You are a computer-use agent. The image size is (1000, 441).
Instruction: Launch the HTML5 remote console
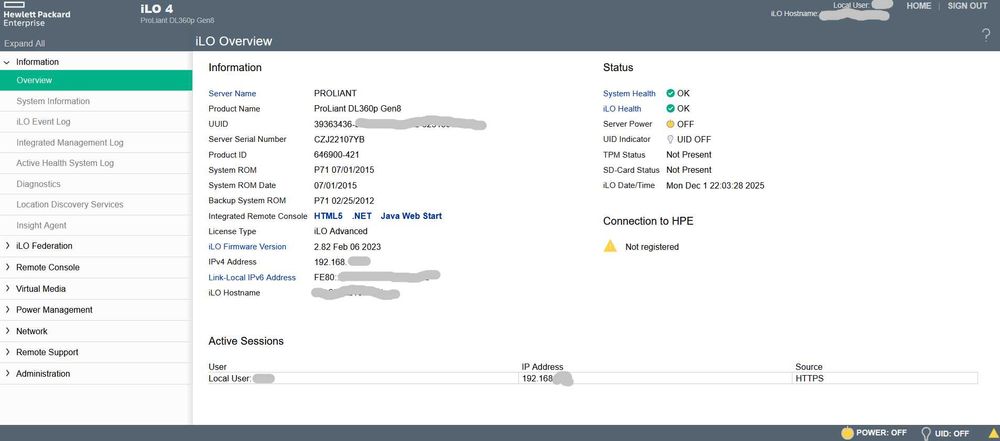click(328, 216)
